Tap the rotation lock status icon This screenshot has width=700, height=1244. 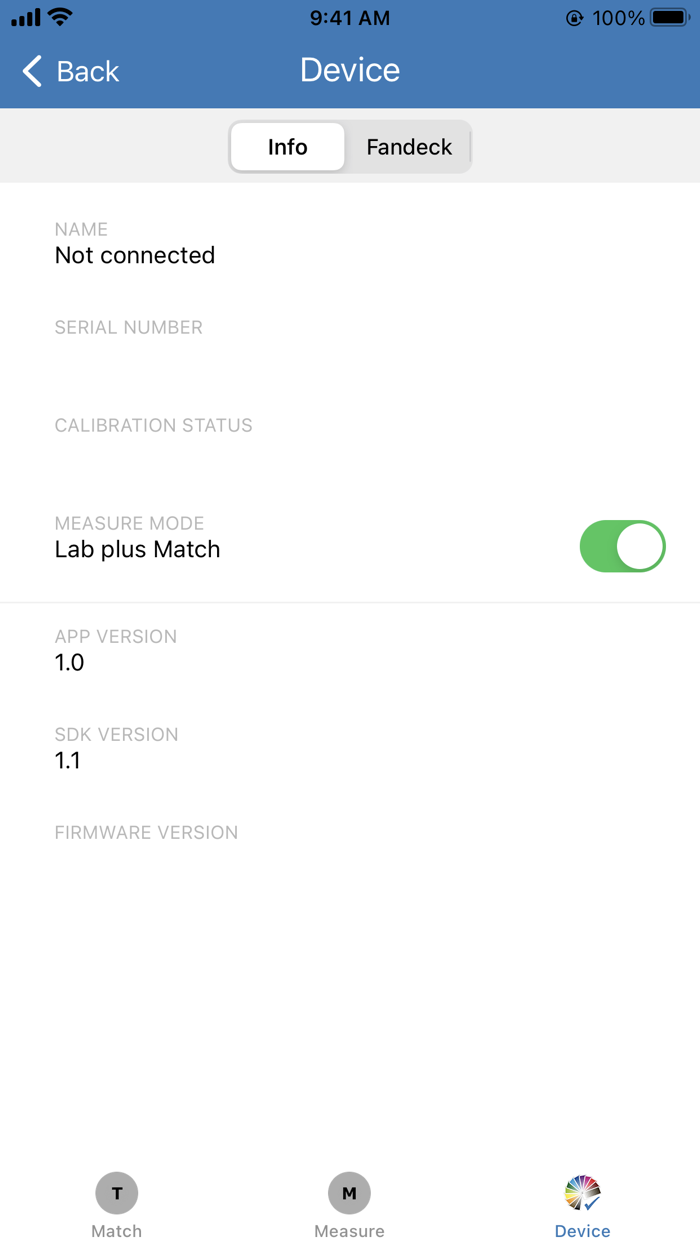point(574,18)
